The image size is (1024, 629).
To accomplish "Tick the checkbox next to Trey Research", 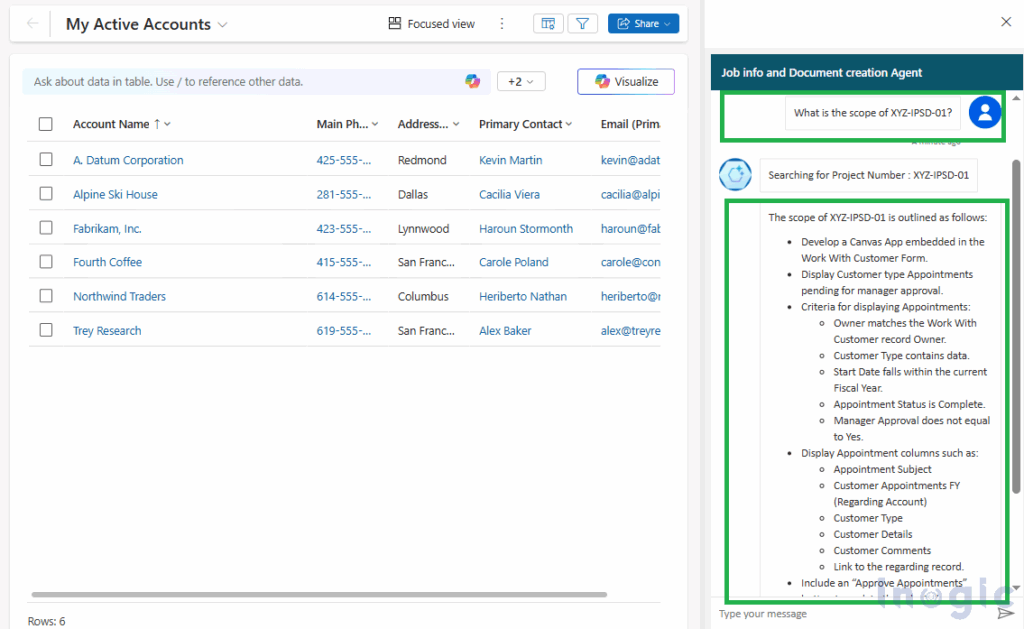I will (45, 330).
